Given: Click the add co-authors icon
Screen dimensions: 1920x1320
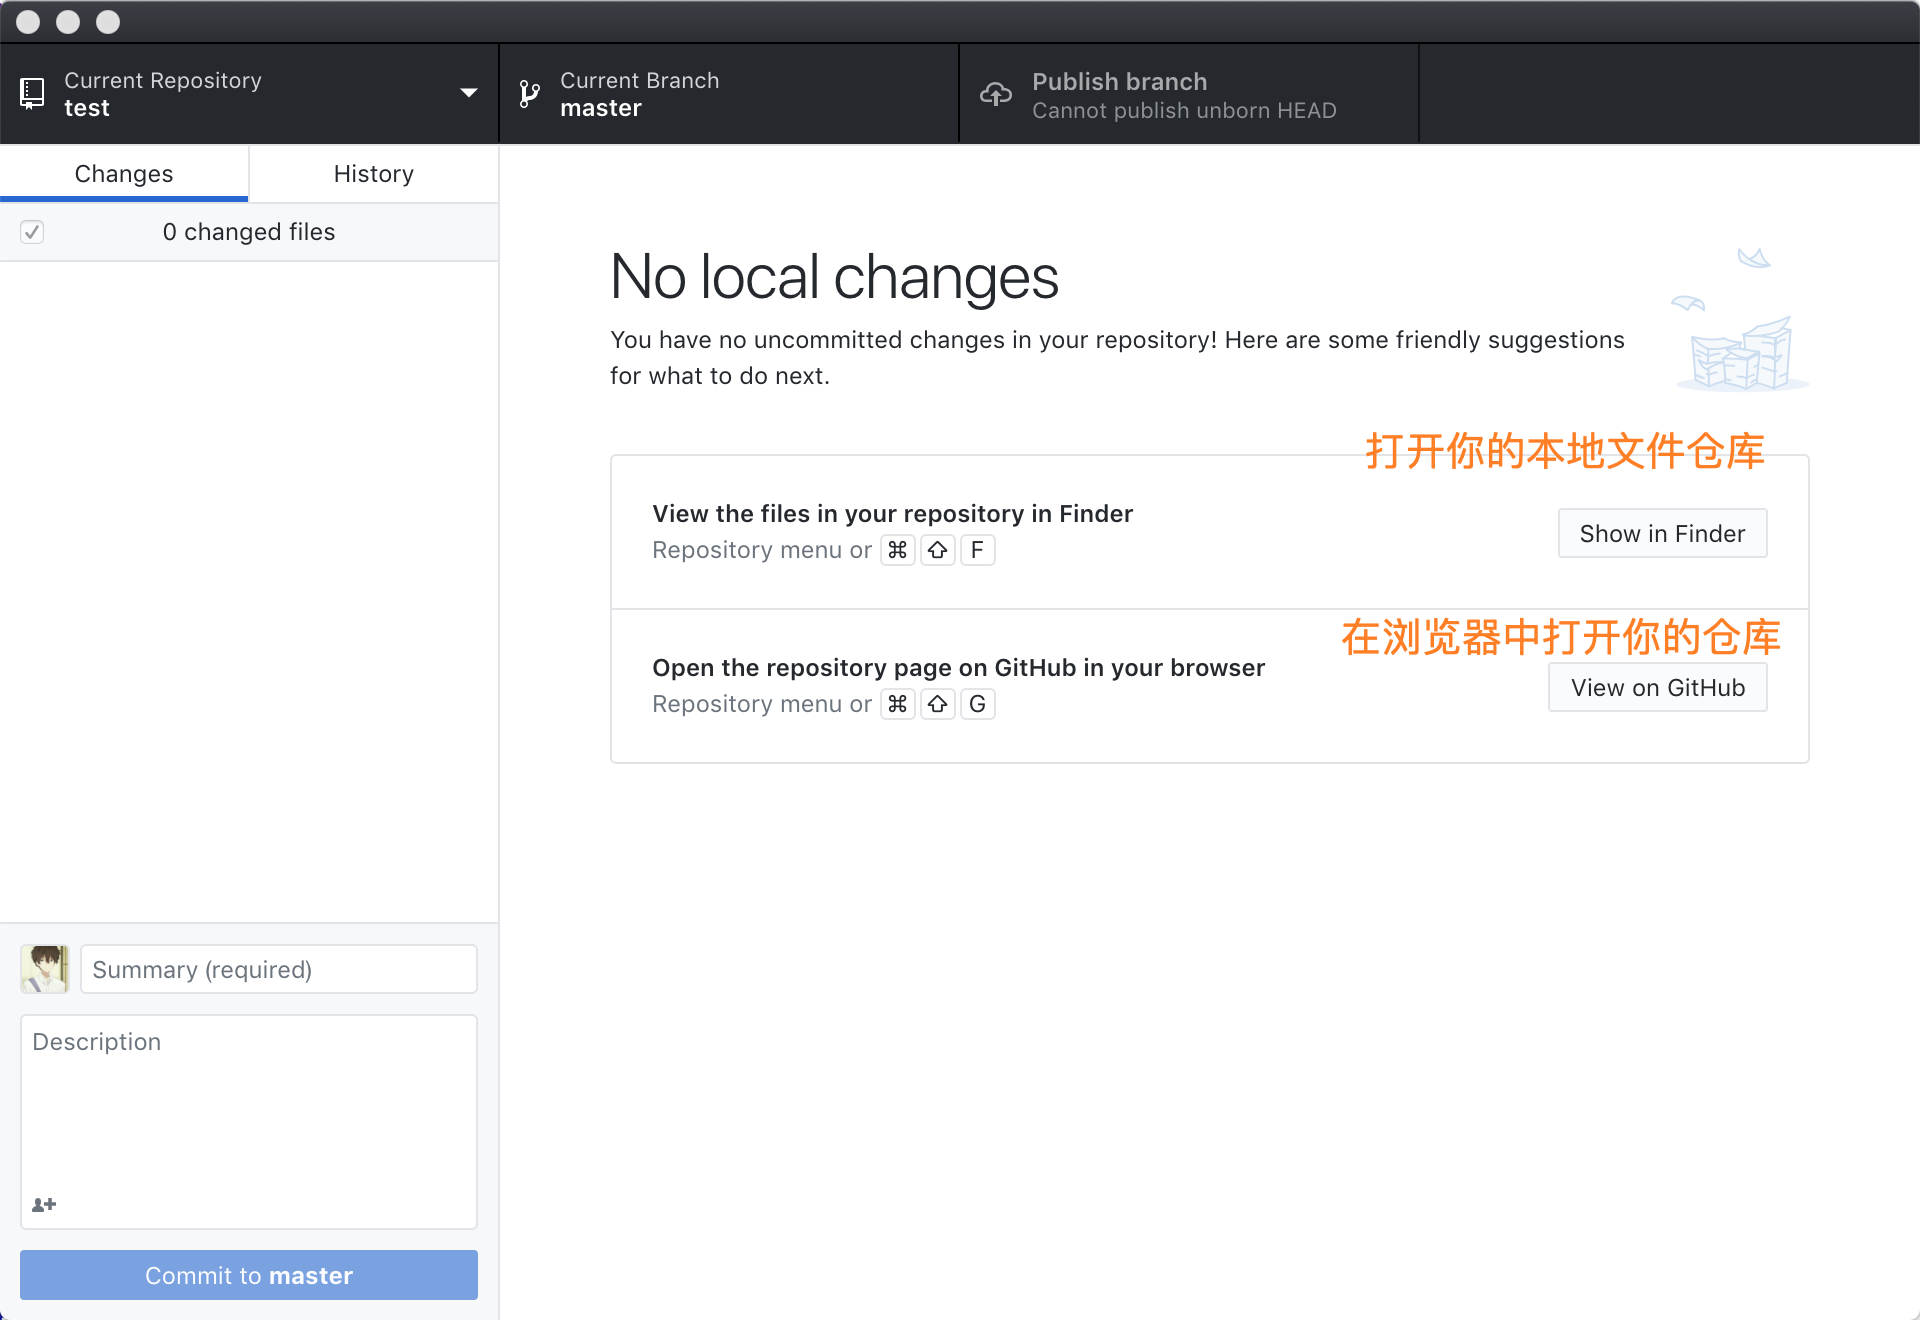Looking at the screenshot, I should tap(44, 1204).
